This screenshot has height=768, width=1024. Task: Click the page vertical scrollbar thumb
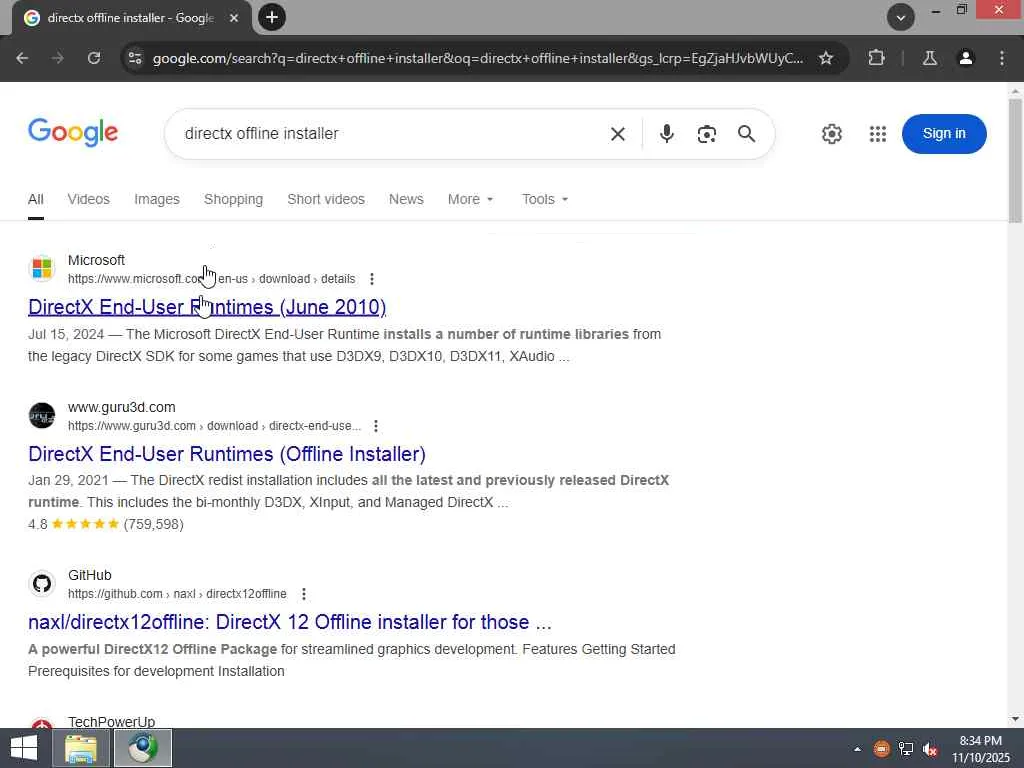click(1015, 161)
